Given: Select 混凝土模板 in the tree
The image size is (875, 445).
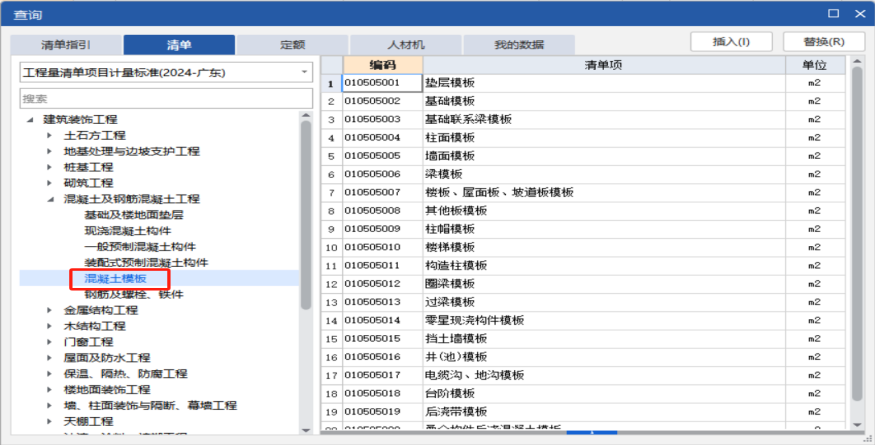Looking at the screenshot, I should [116, 278].
